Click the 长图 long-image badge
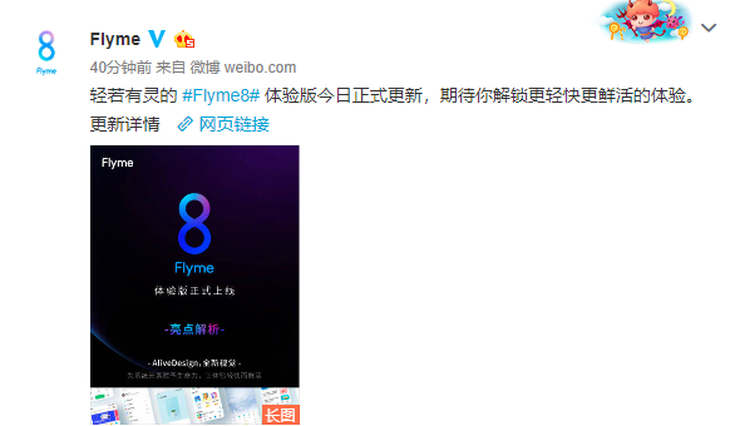The width and height of the screenshot is (730, 426). [x=281, y=415]
